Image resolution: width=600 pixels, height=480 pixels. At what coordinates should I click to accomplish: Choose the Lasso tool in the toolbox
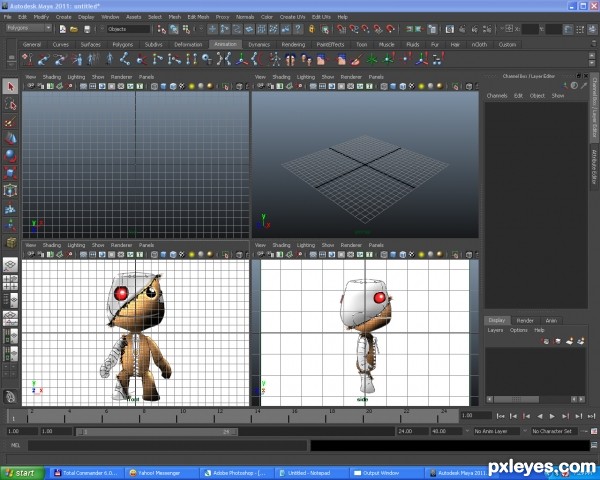pyautogui.click(x=11, y=104)
